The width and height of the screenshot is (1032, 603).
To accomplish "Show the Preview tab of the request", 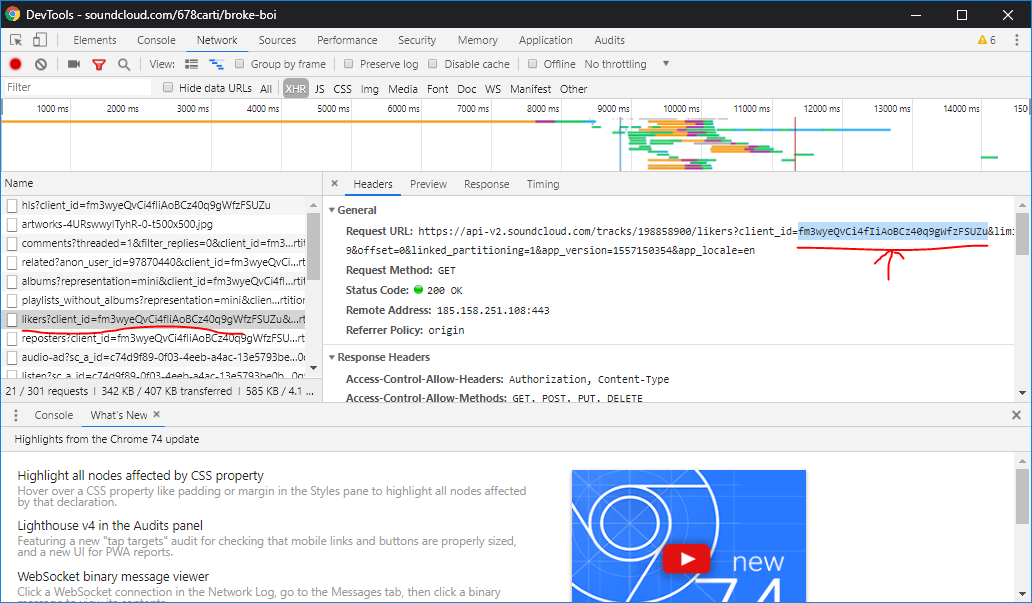I will tap(428, 184).
